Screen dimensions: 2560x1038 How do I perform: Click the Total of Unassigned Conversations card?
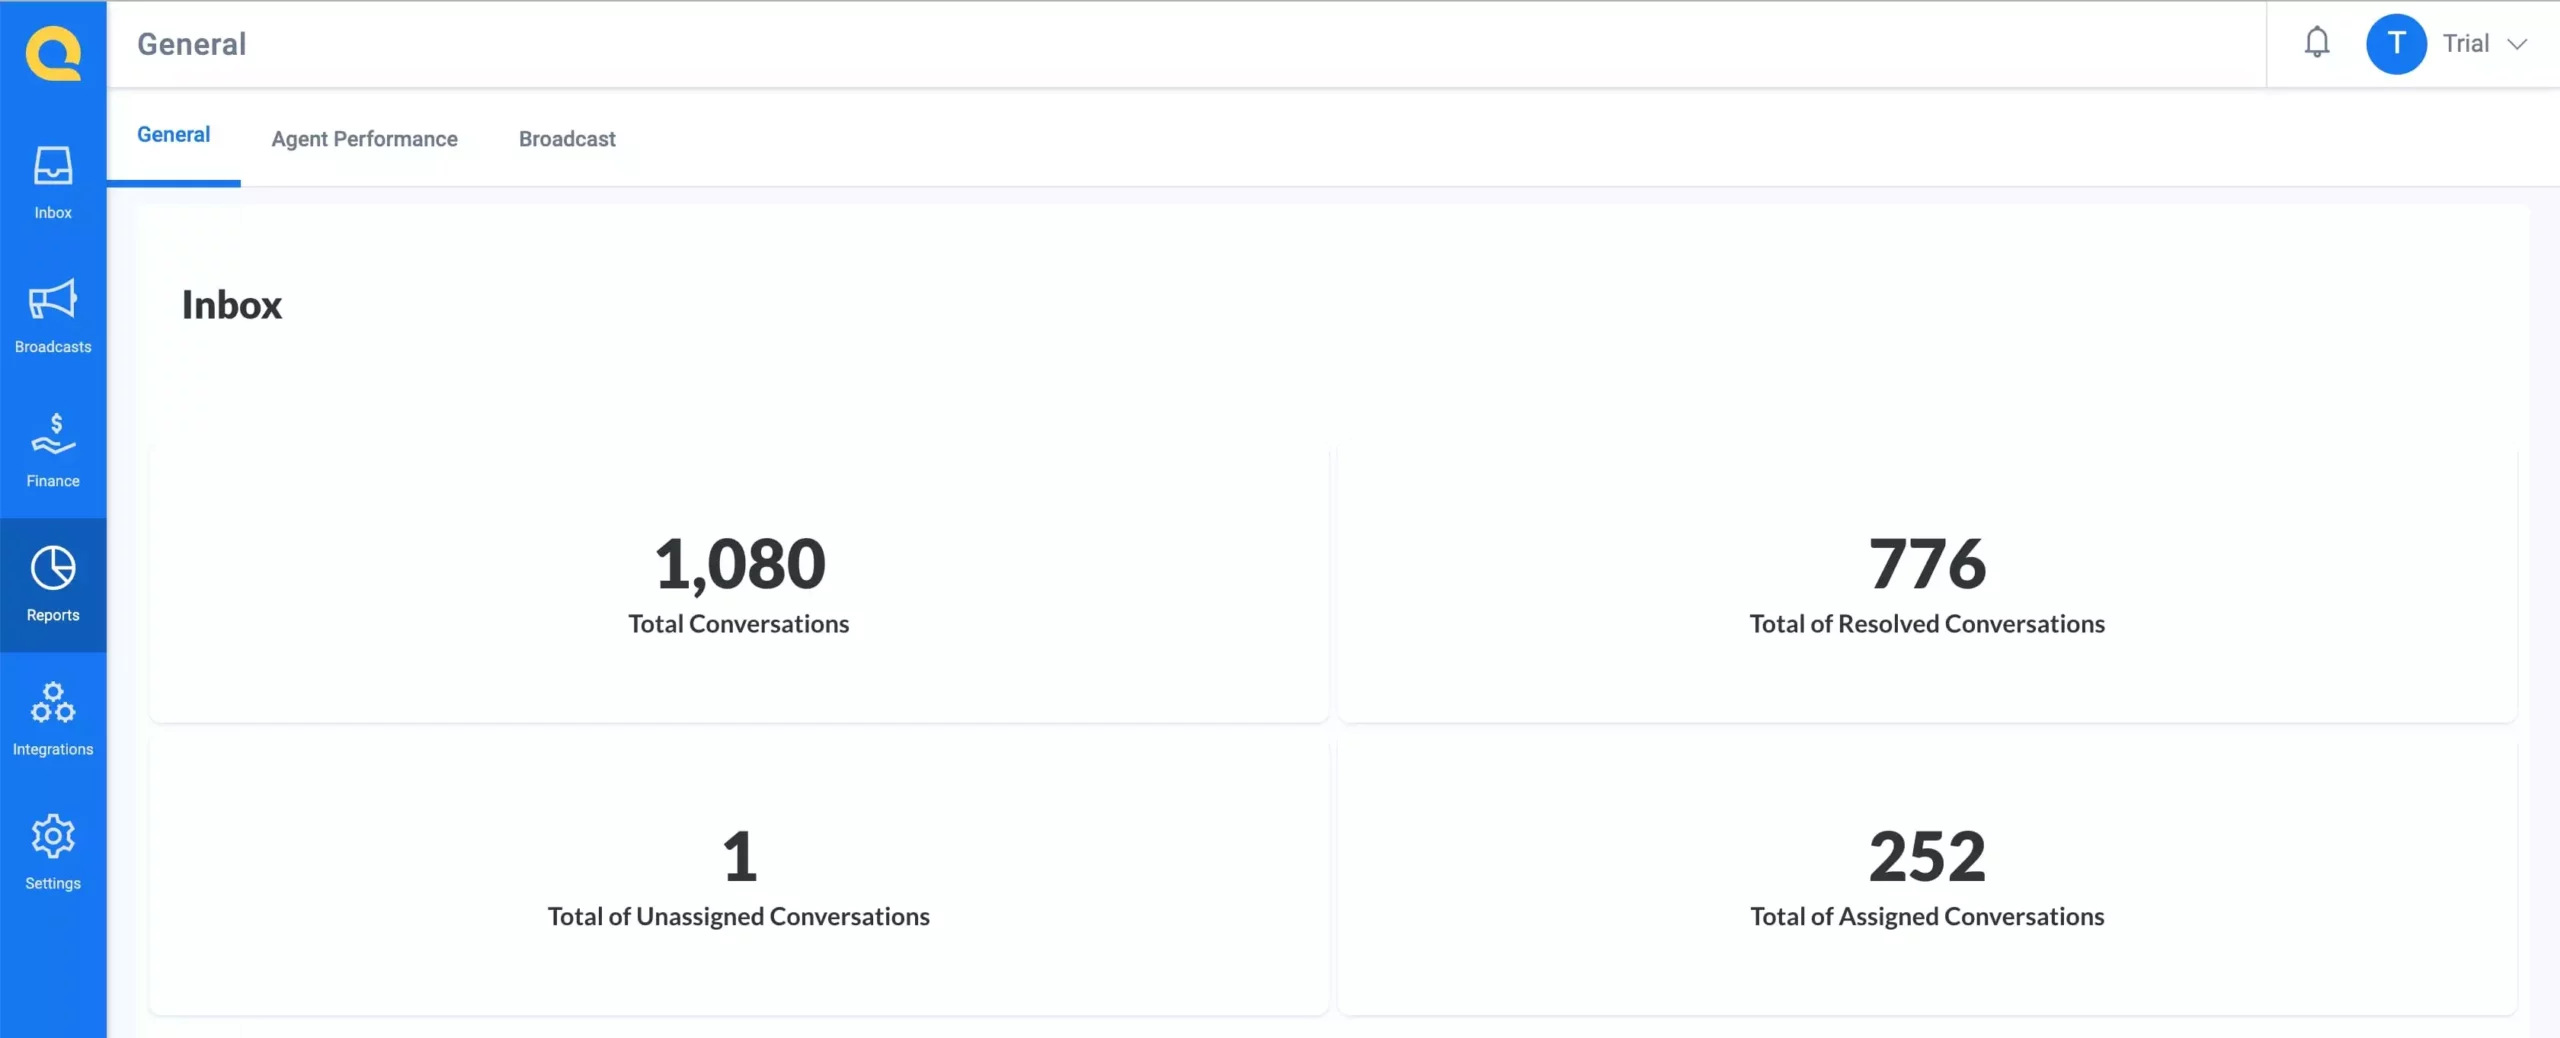pyautogui.click(x=739, y=877)
